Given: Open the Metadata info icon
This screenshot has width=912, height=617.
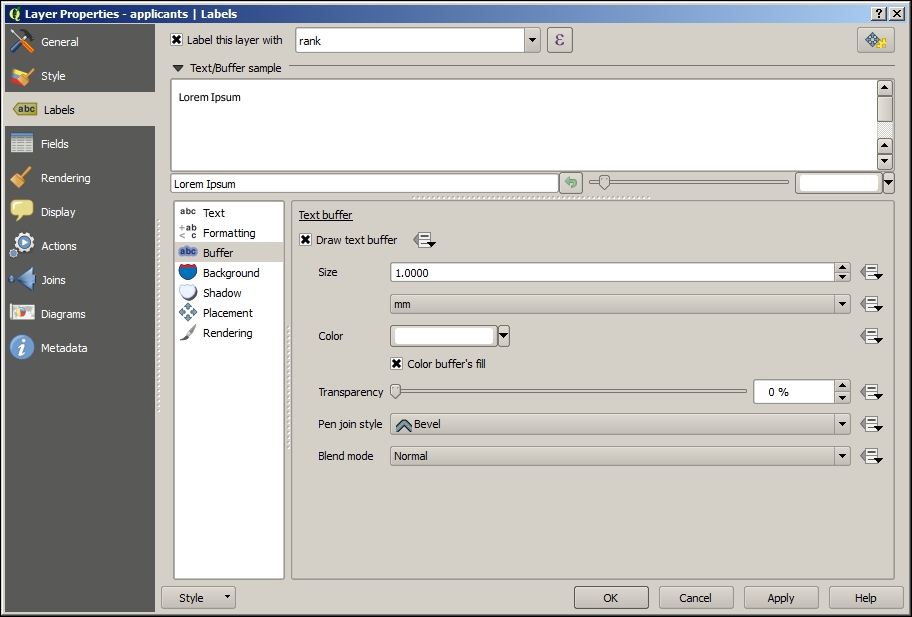Looking at the screenshot, I should tap(22, 348).
